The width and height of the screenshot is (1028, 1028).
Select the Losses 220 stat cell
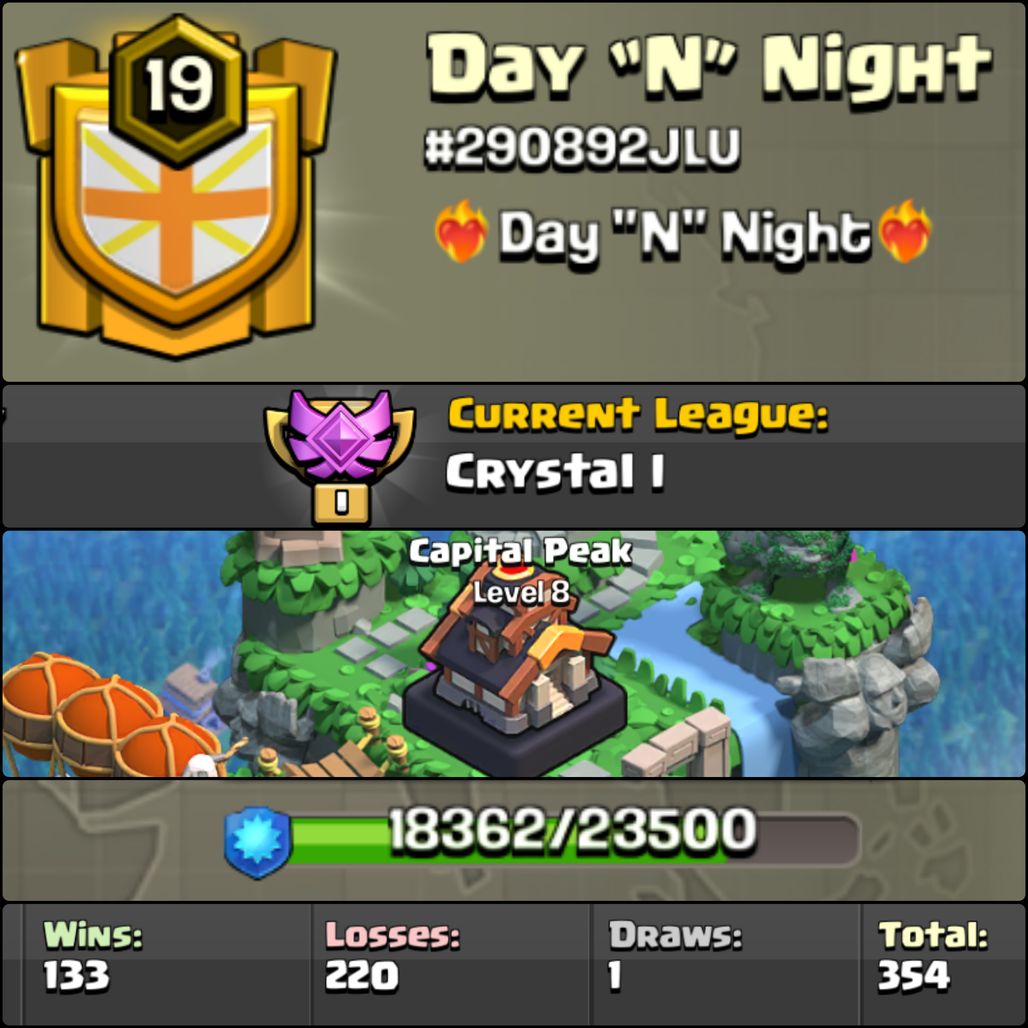(x=451, y=965)
